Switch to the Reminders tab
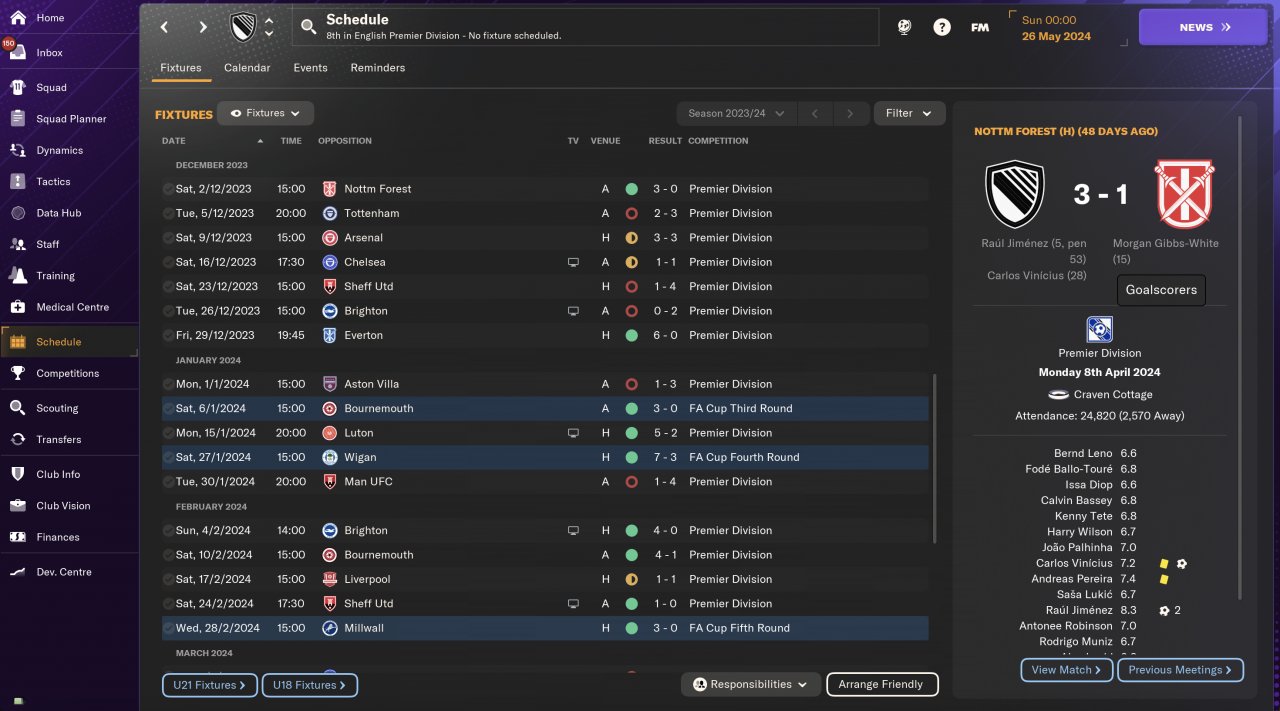Screen dimensions: 1280x711 click(378, 68)
